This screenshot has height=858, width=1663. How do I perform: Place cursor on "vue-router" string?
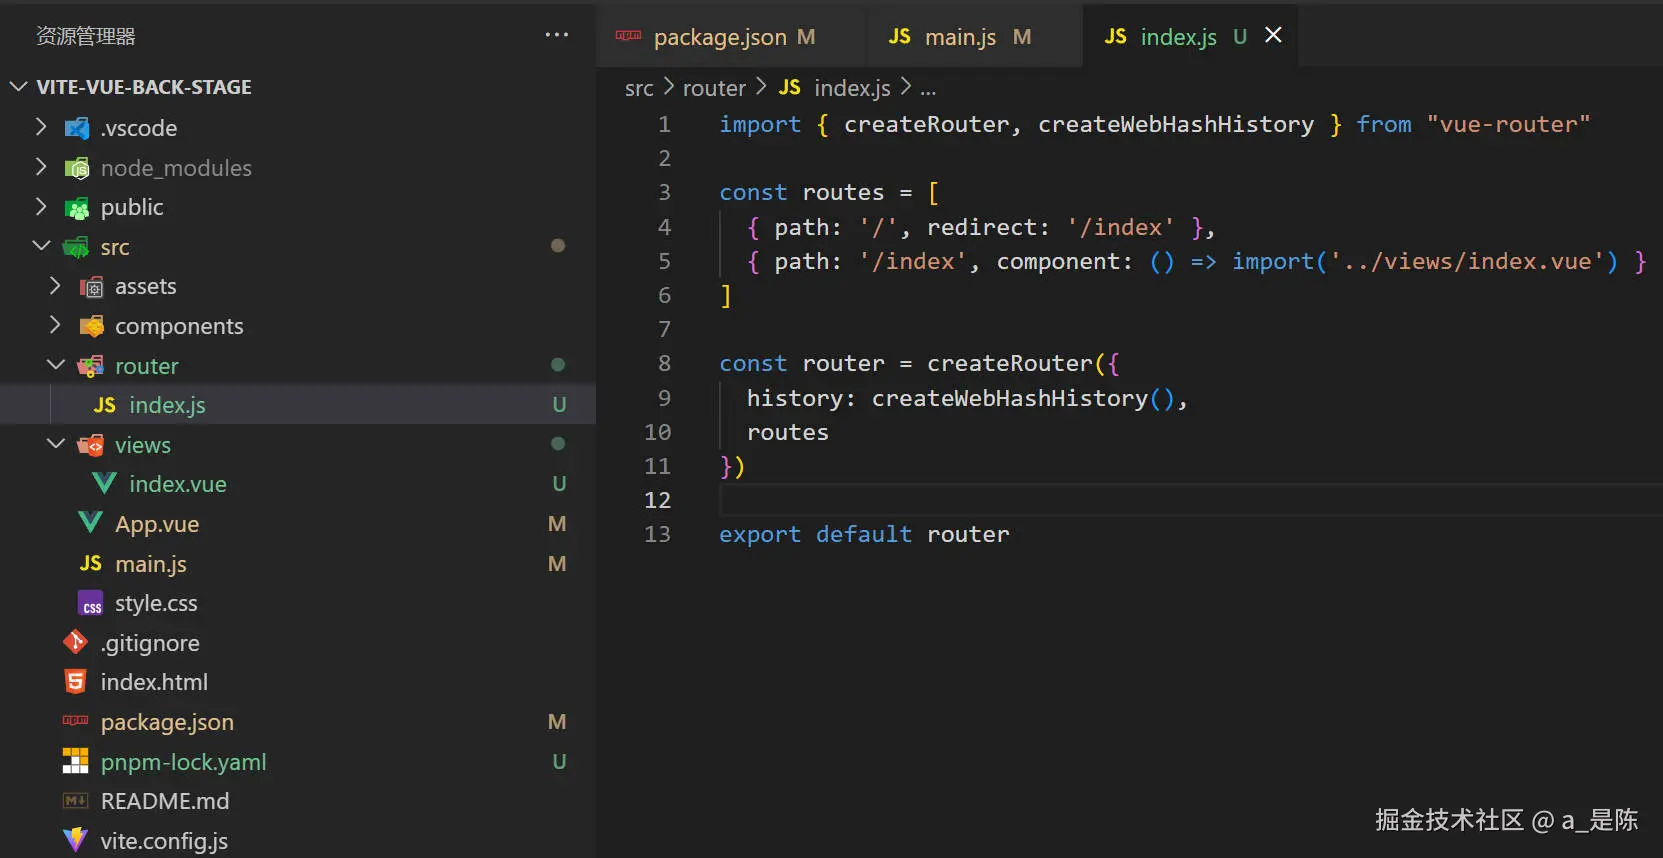pyautogui.click(x=1508, y=124)
